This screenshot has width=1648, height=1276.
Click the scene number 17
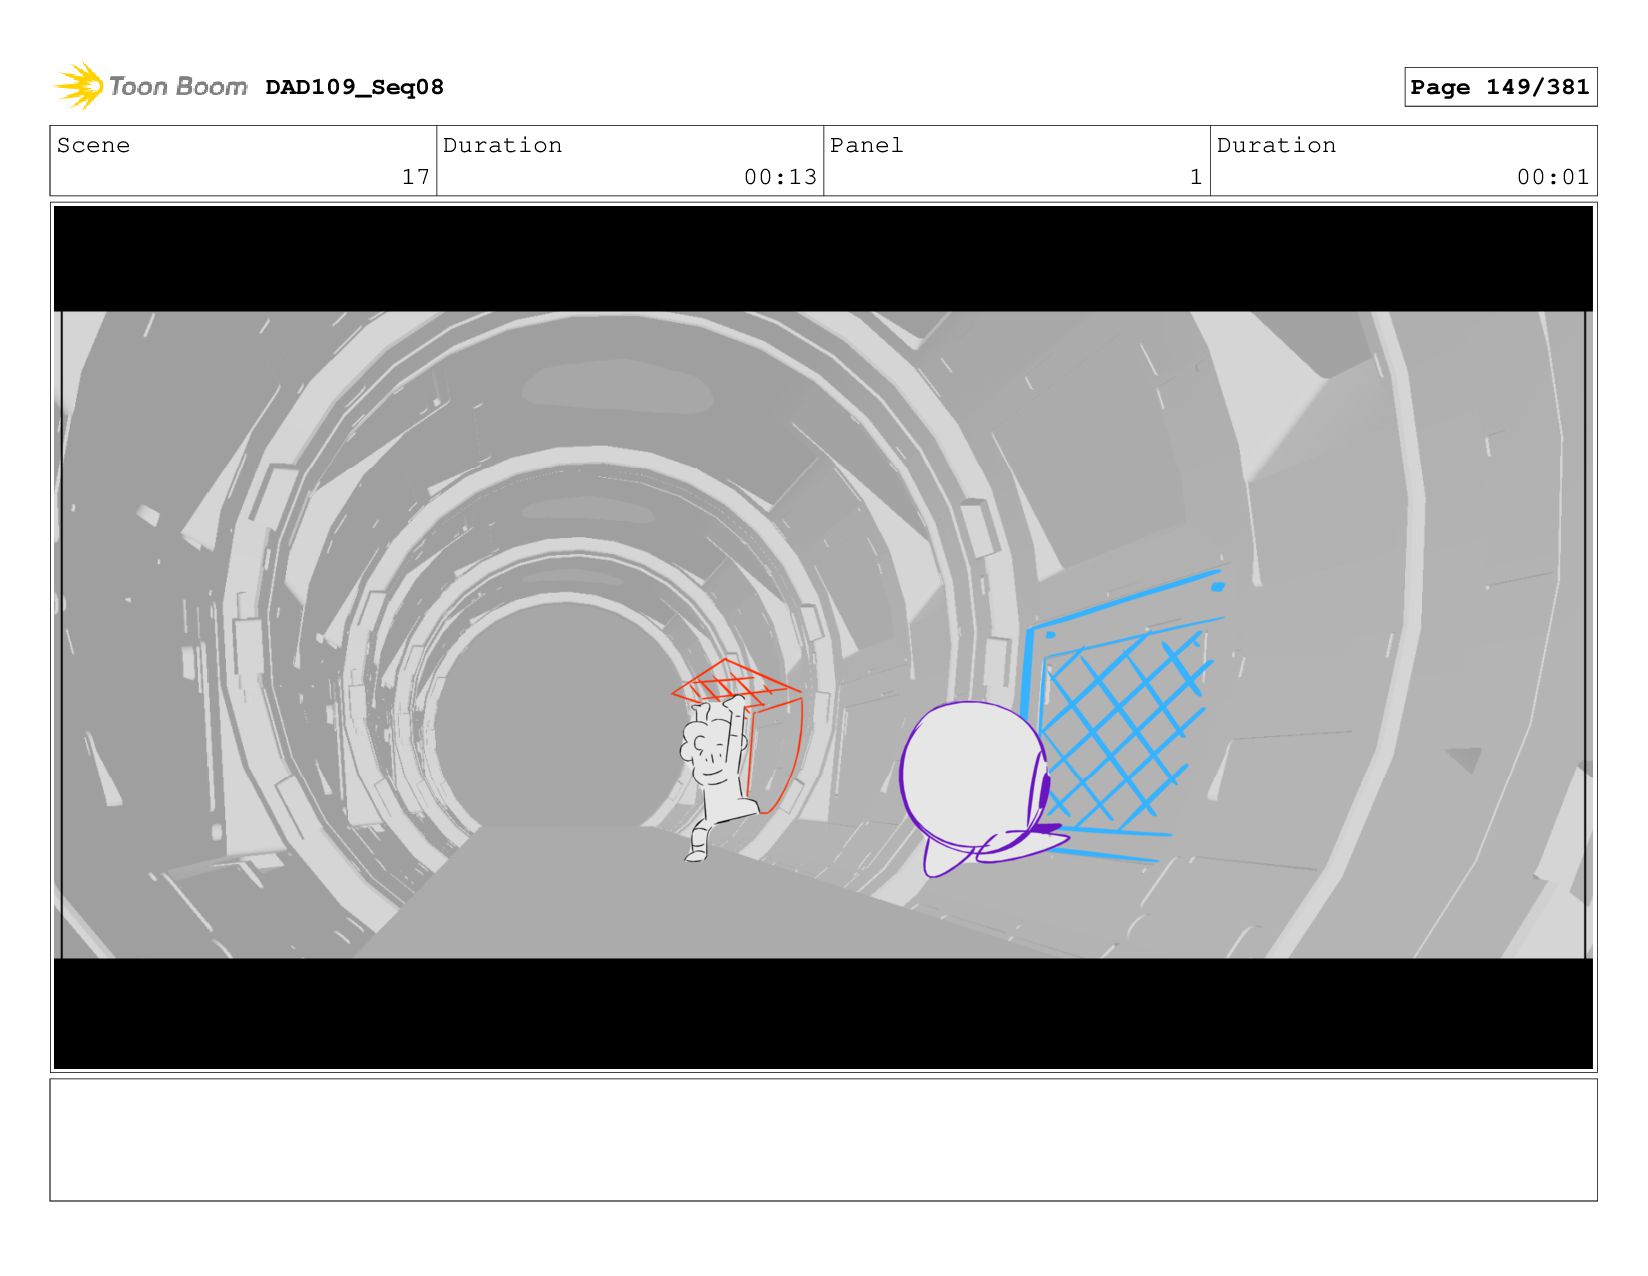click(x=415, y=177)
